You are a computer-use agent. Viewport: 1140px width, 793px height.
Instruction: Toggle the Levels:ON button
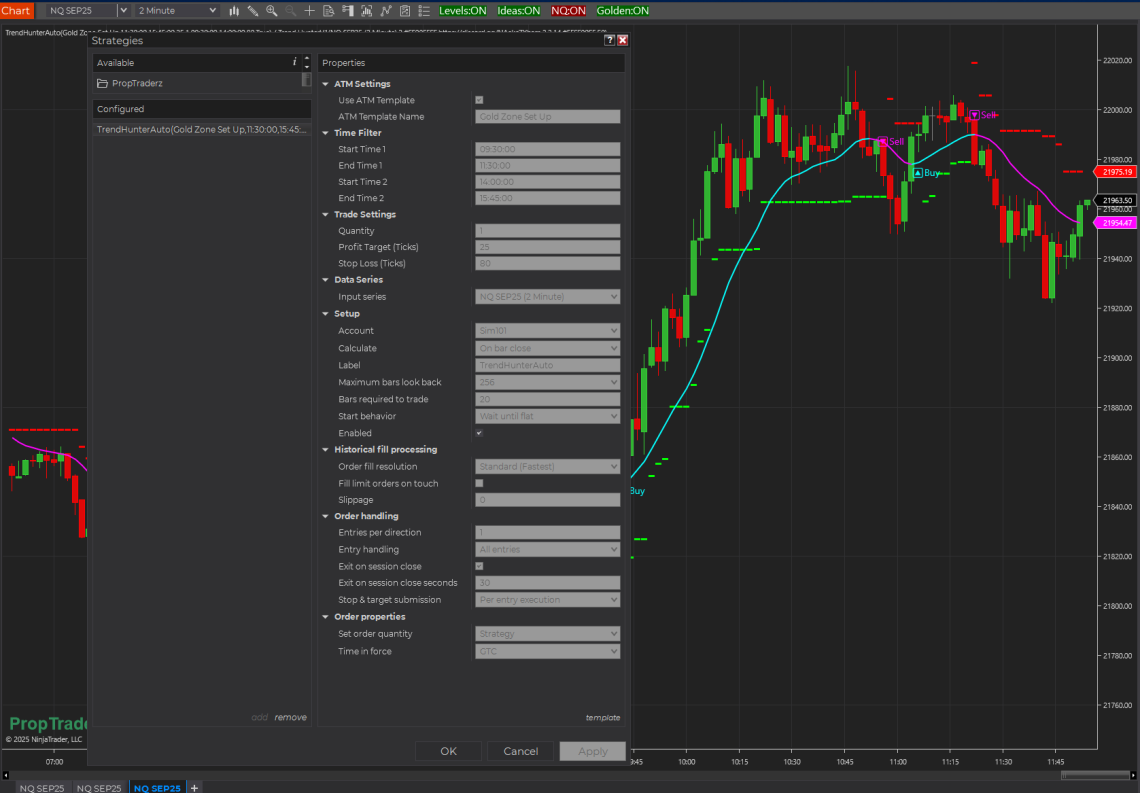463,11
